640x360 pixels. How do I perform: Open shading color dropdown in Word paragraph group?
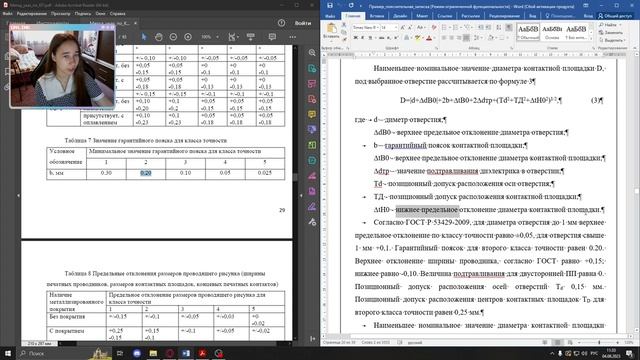(496, 38)
